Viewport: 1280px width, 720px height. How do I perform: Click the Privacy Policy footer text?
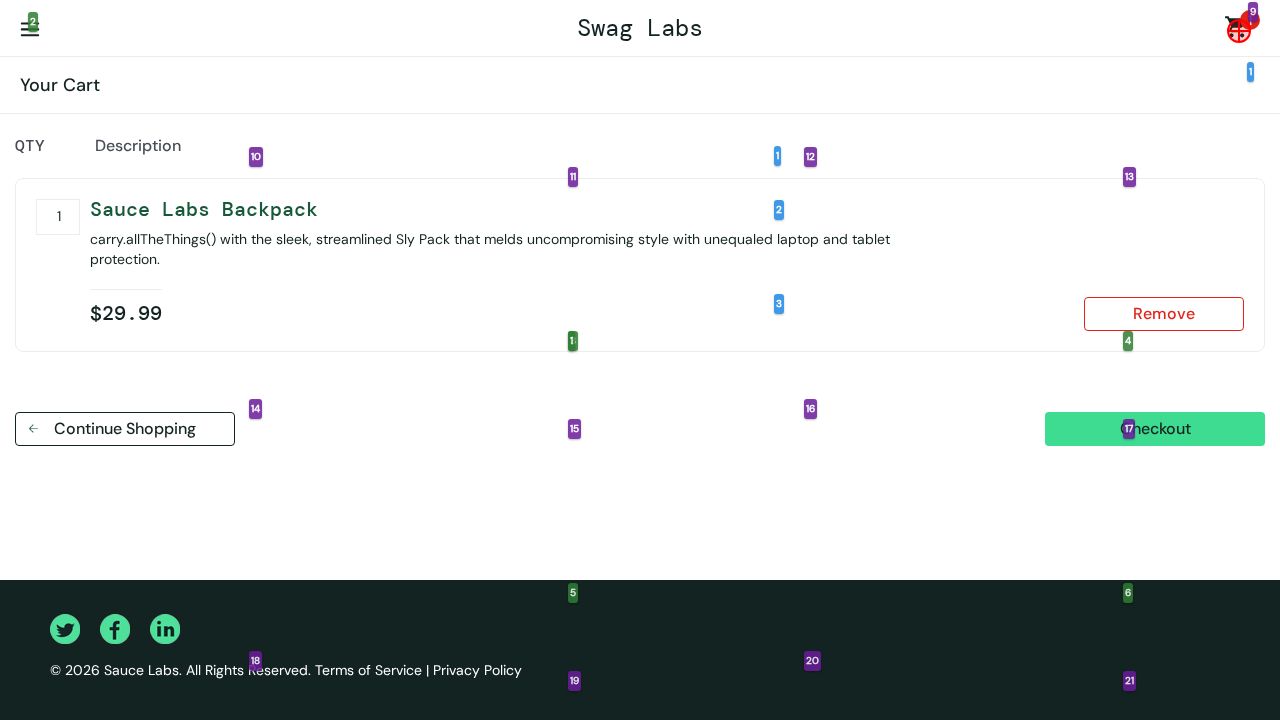click(x=477, y=670)
